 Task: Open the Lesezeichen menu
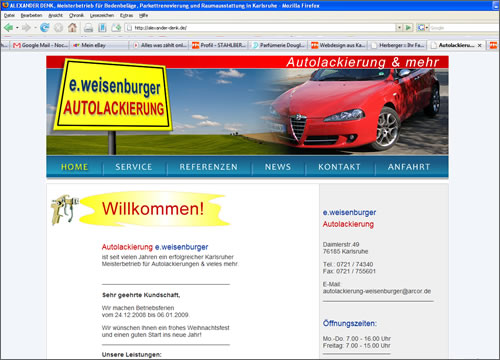(x=102, y=15)
